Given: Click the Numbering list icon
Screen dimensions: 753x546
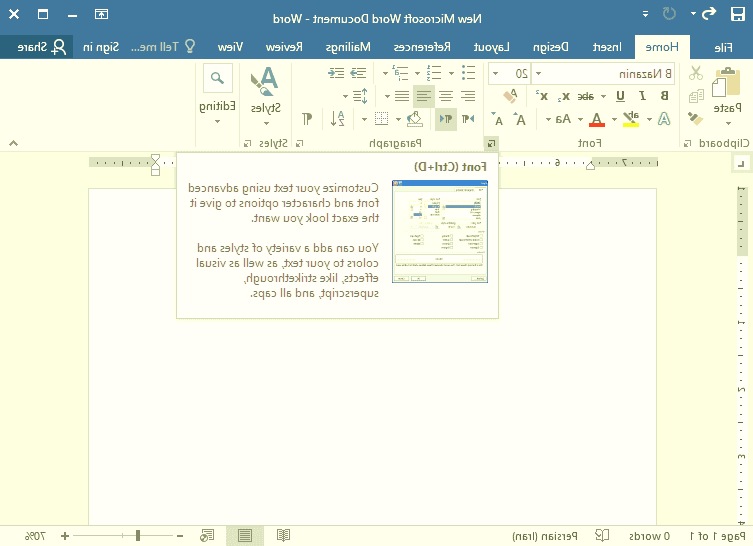Looking at the screenshot, I should [434, 73].
